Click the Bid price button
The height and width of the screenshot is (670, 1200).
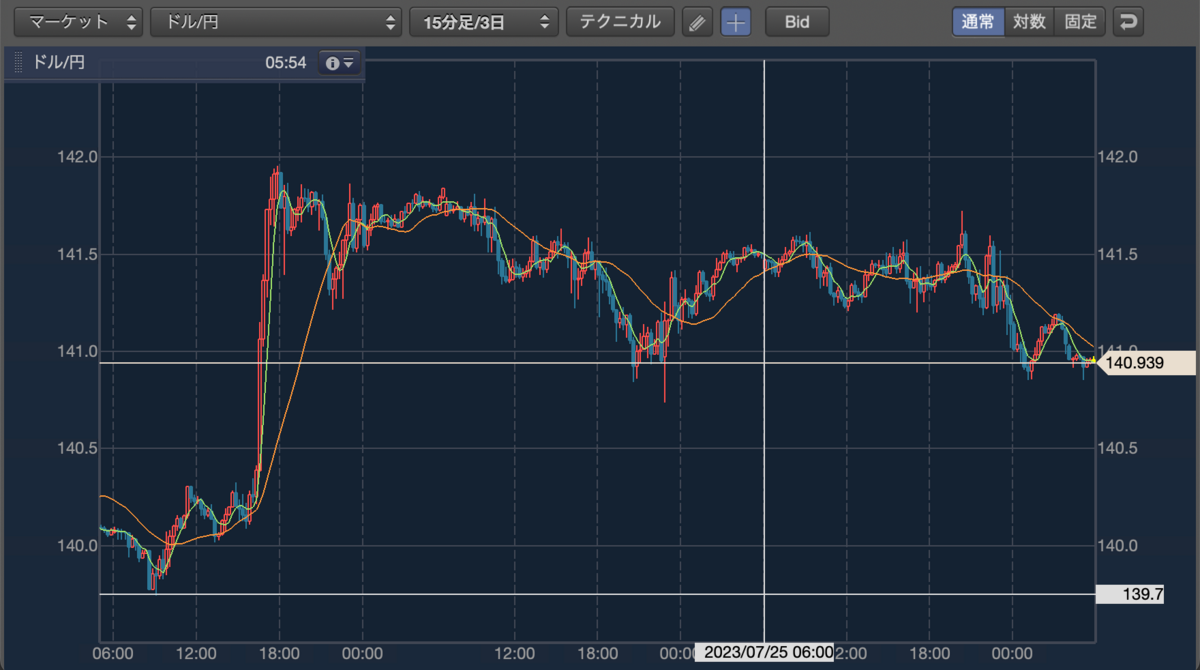797,22
